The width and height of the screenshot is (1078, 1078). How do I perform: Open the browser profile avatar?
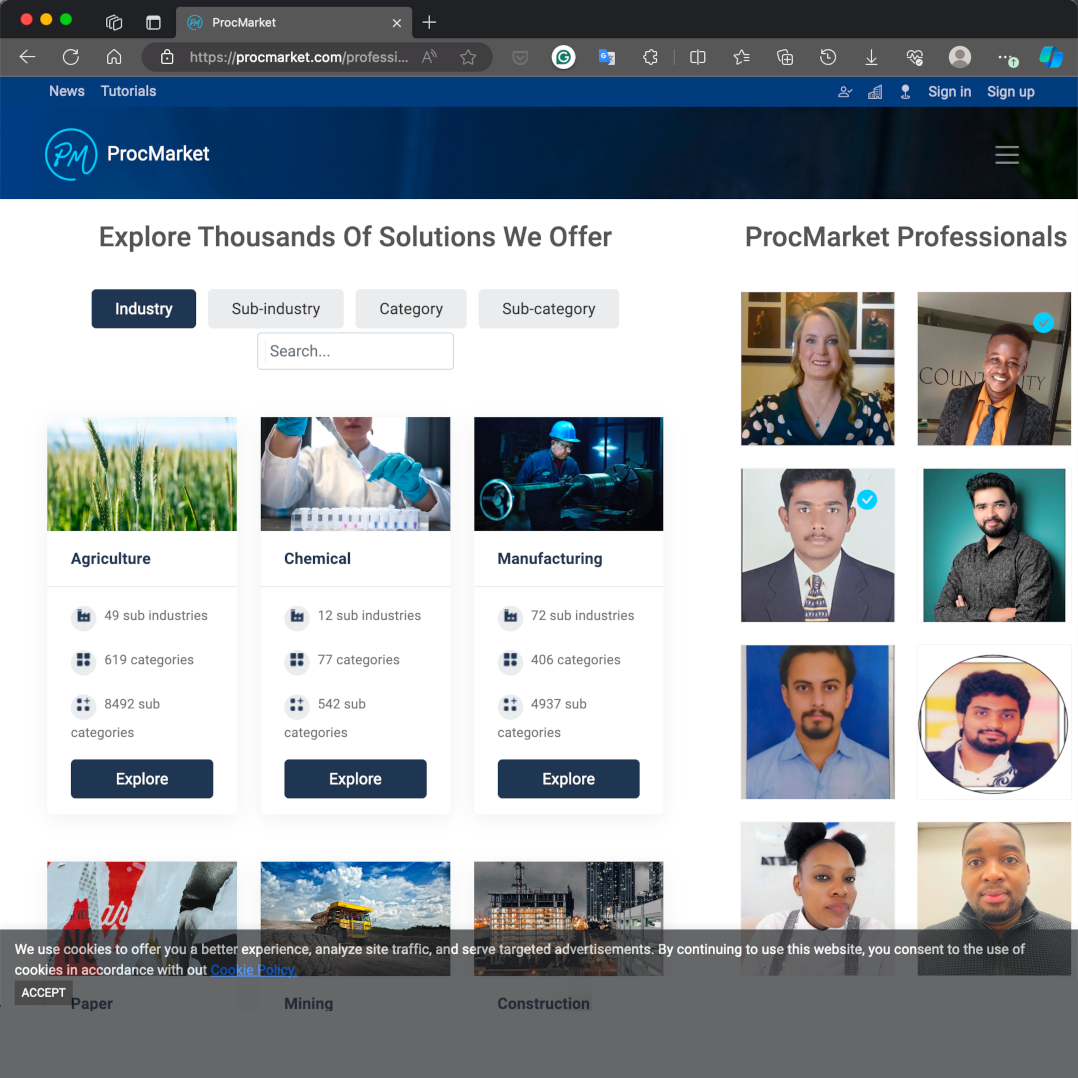coord(960,57)
